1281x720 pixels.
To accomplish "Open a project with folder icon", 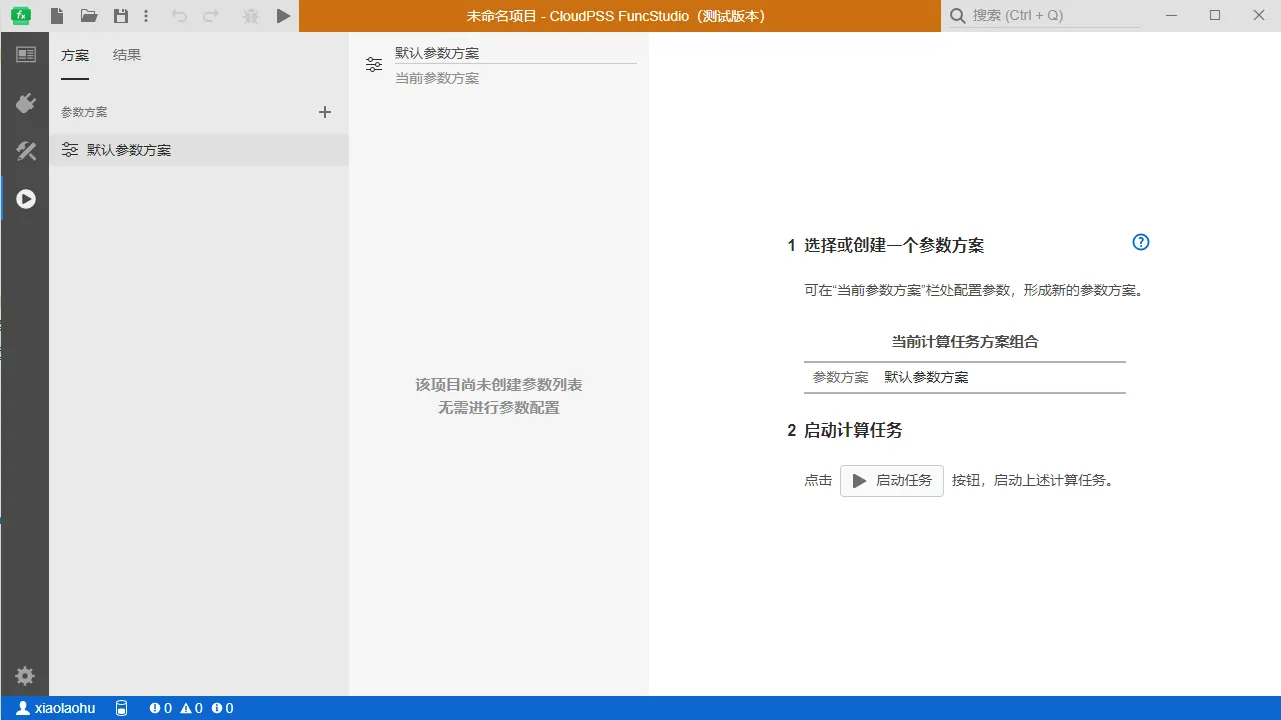I will pos(89,16).
